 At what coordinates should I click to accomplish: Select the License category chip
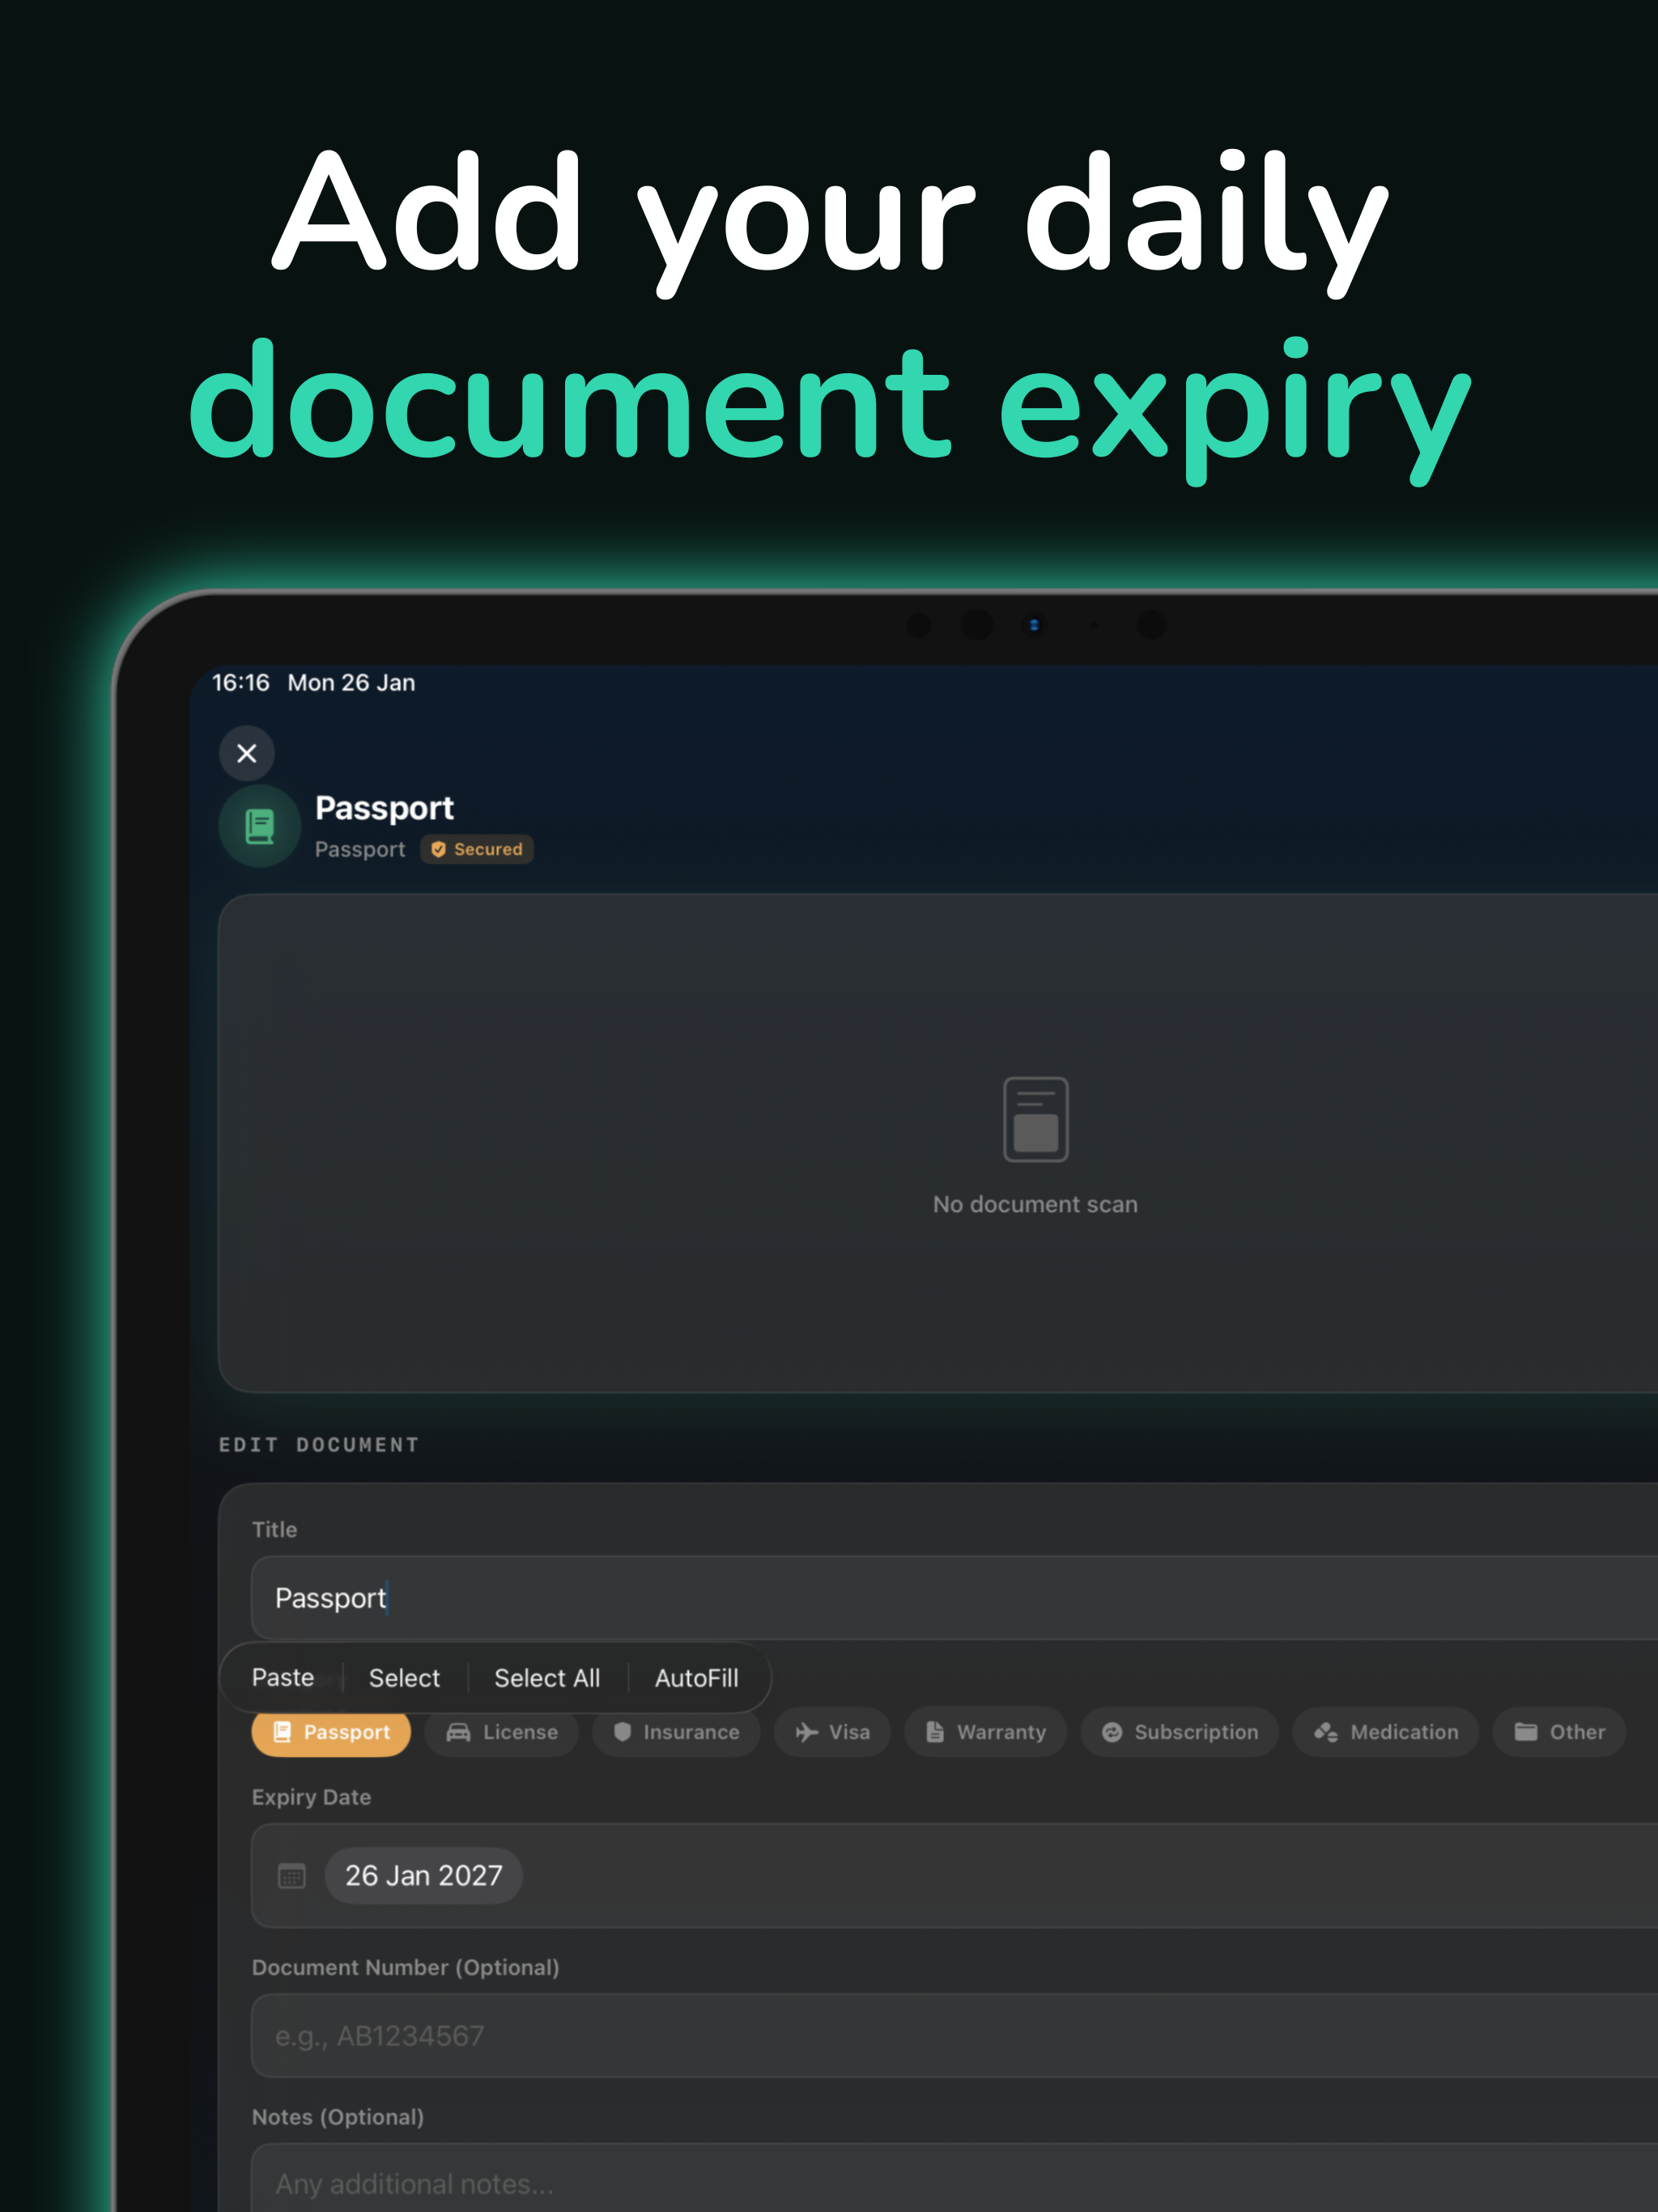502,1732
